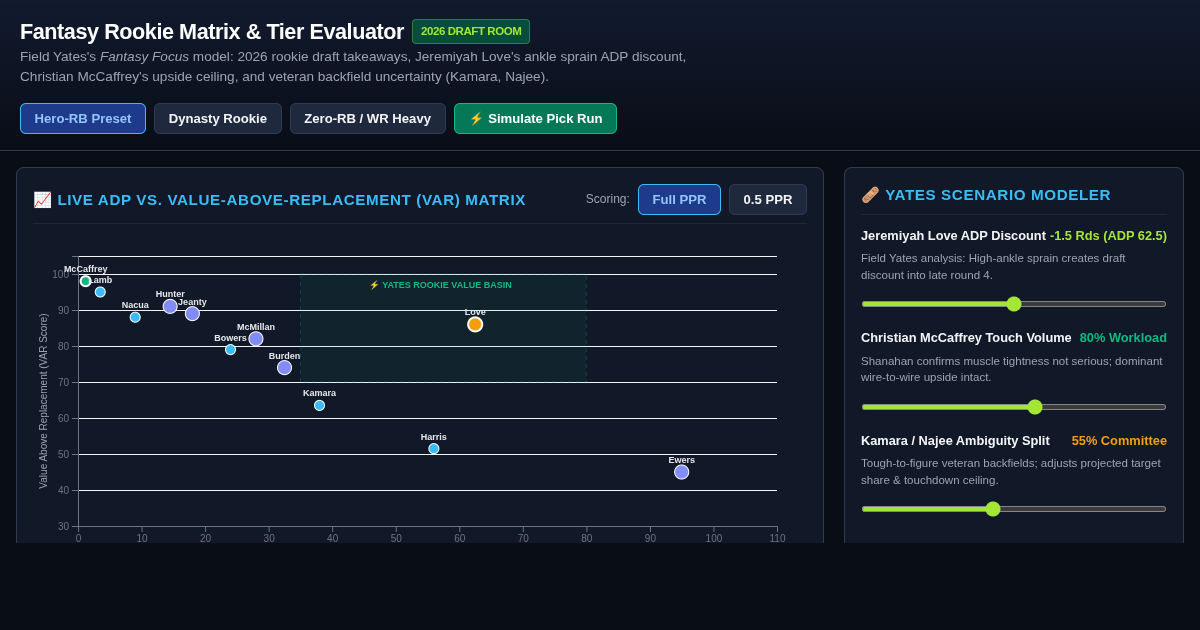The image size is (1200, 630).
Task: Select the Jeanty data point
Action: click(x=192, y=314)
